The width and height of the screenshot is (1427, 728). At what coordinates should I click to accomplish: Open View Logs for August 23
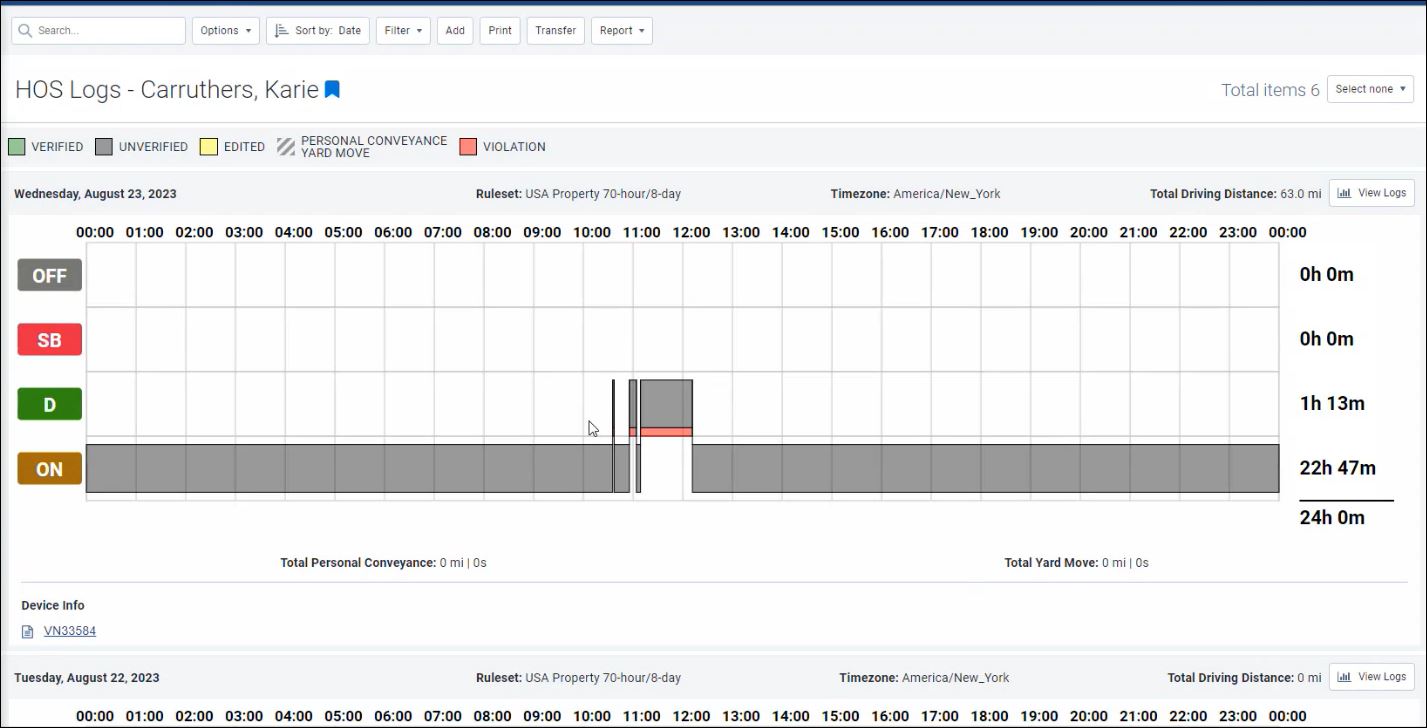coord(1371,193)
